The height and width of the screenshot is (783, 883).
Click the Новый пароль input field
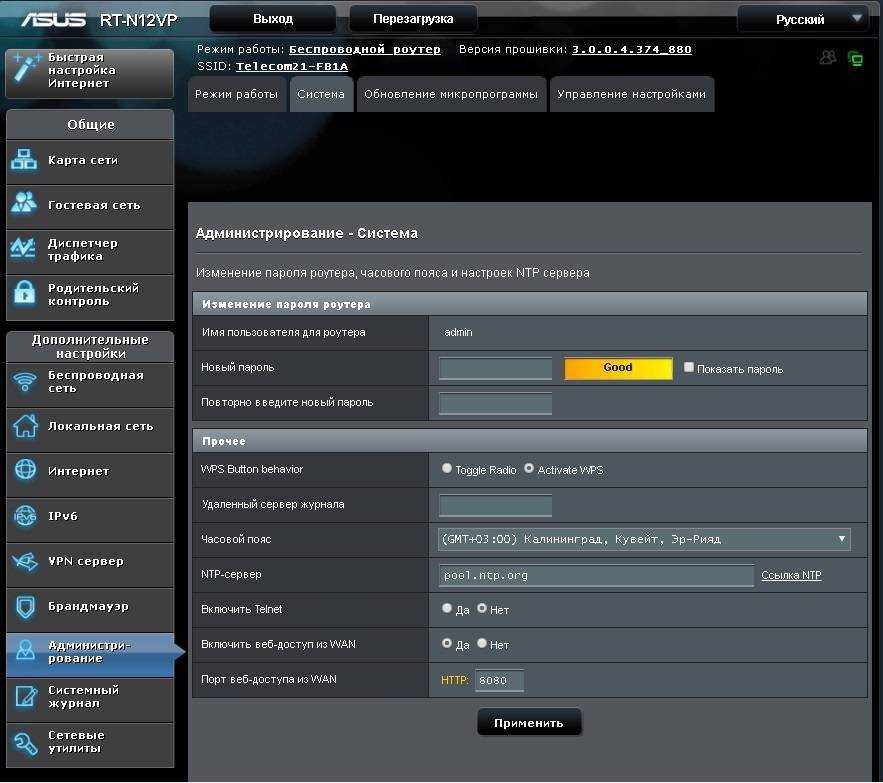(496, 368)
